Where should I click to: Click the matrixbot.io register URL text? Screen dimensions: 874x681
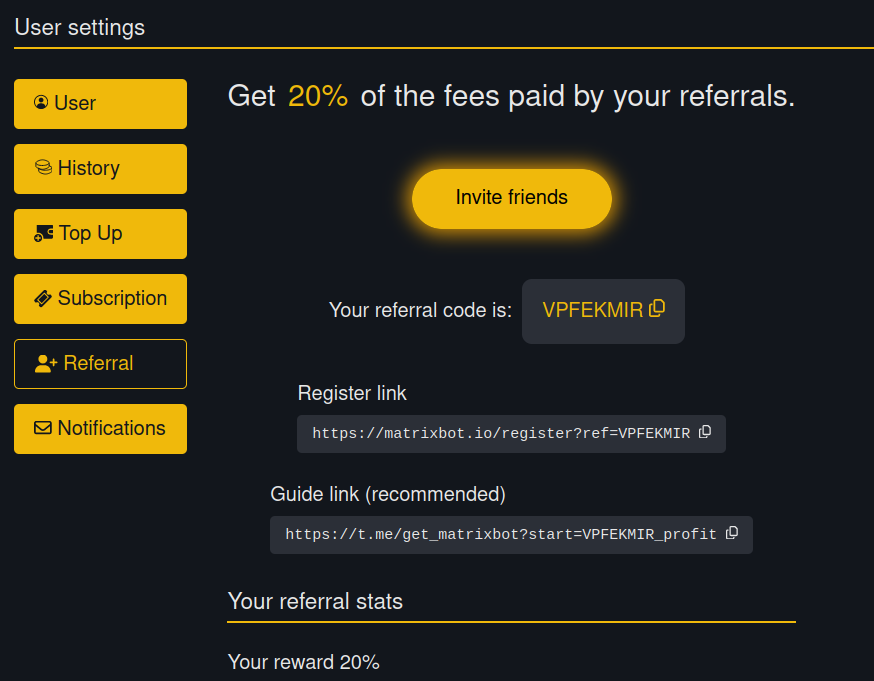501,434
